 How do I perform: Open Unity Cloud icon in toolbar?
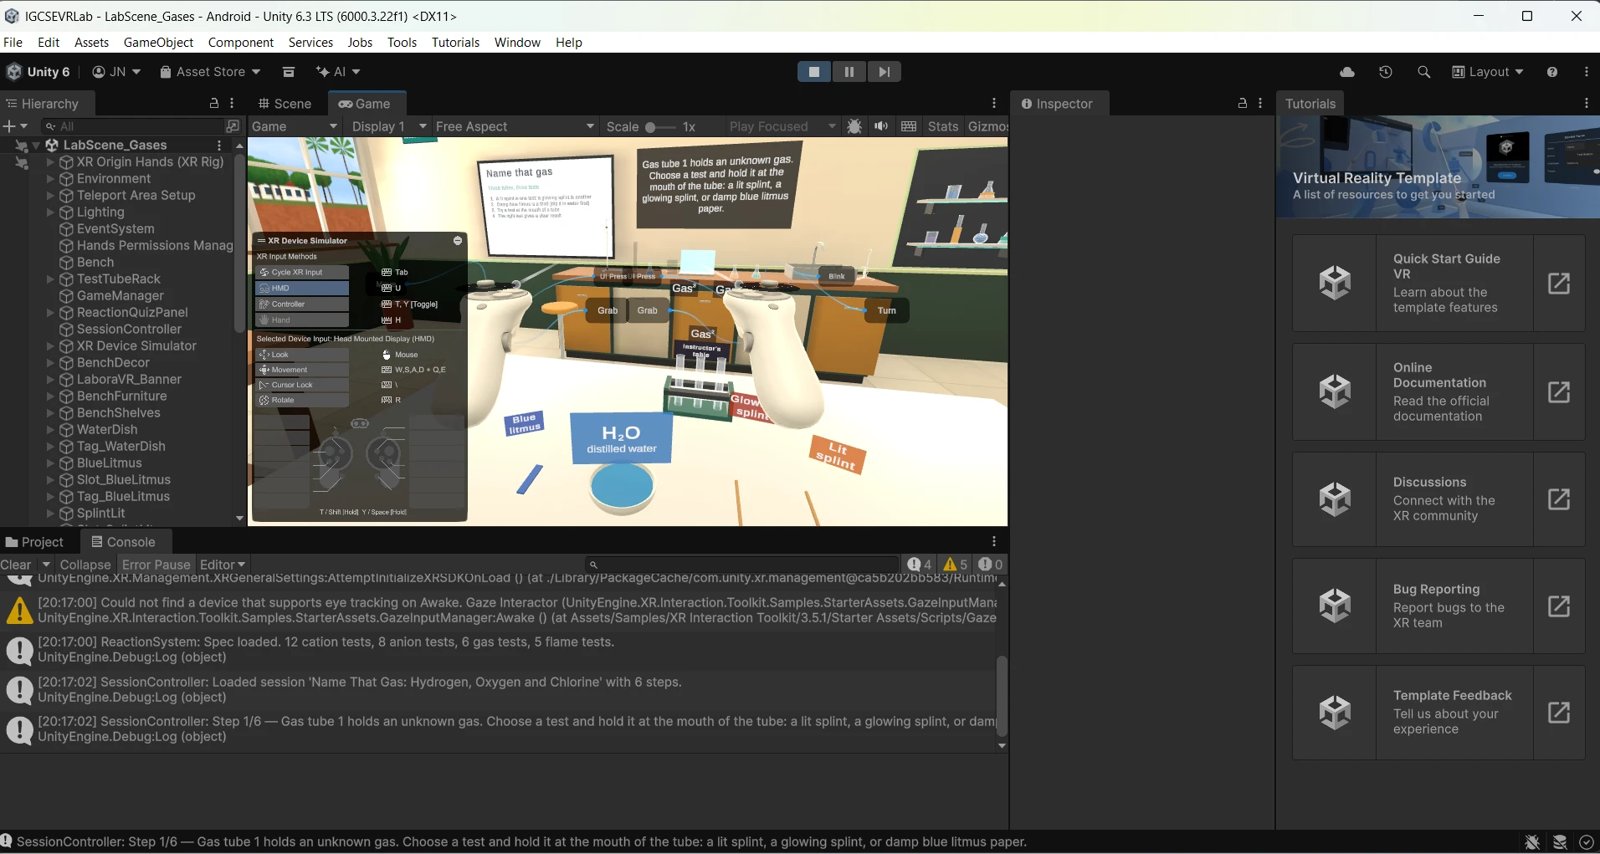click(x=1347, y=72)
